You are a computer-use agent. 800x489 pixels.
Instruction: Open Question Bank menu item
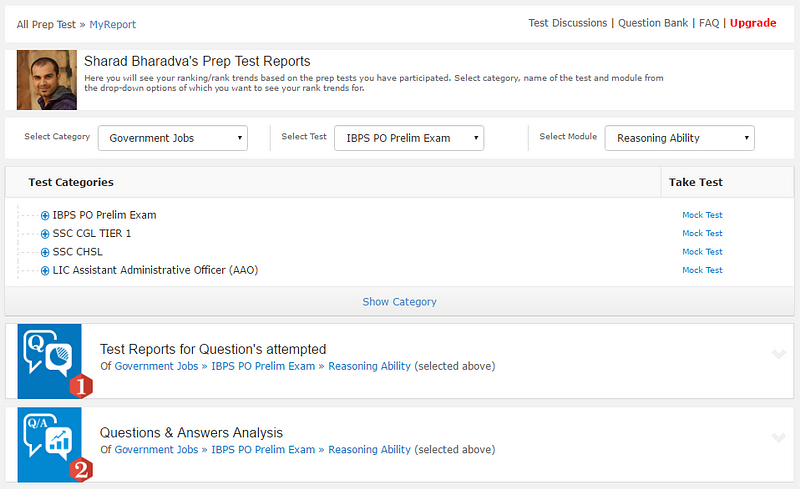click(x=653, y=23)
